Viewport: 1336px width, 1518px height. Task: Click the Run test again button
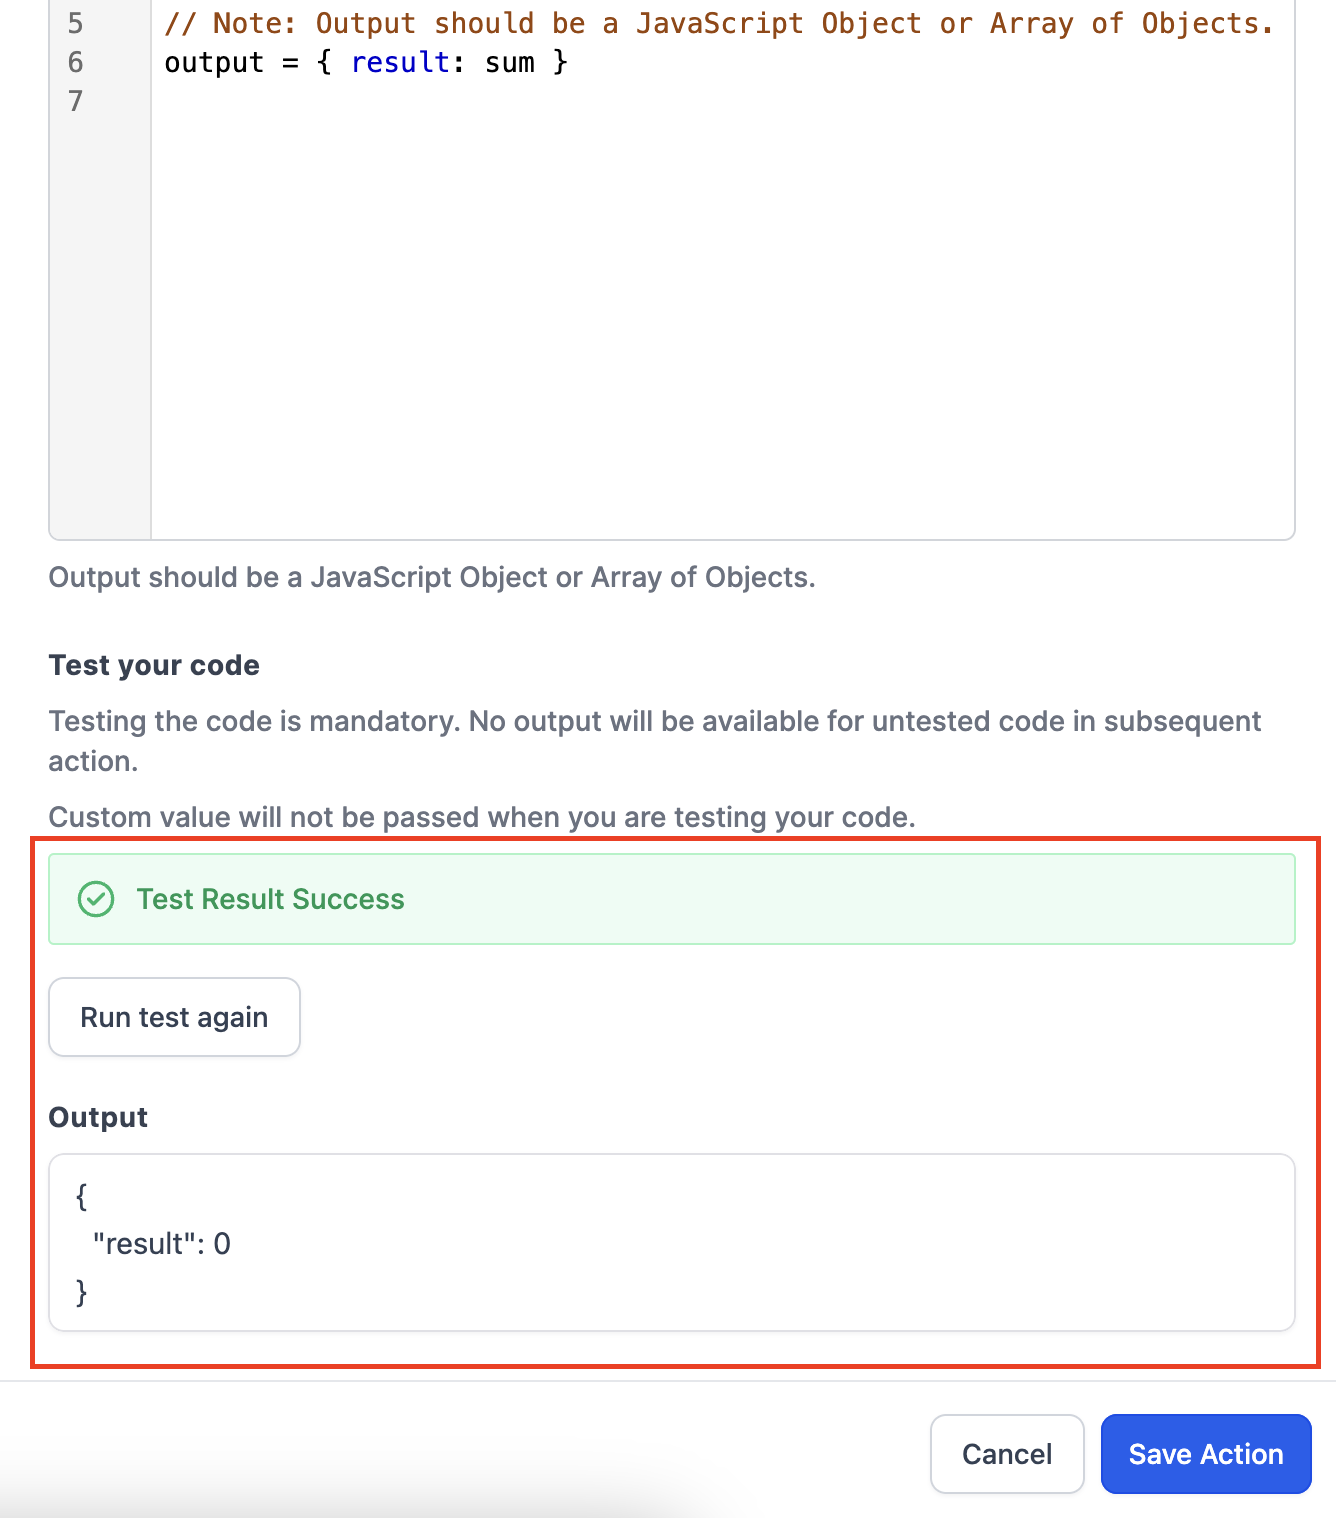coord(174,1017)
